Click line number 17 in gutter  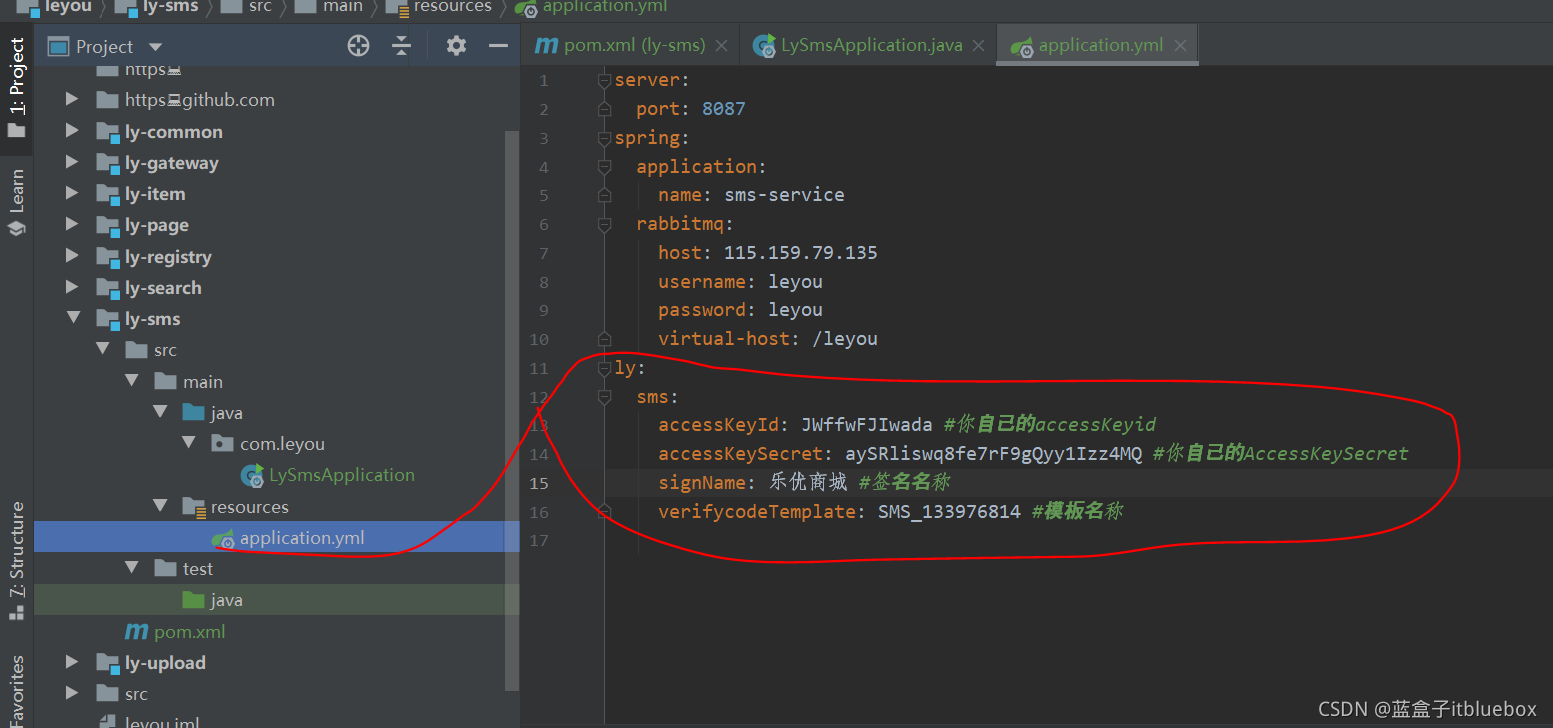pos(540,541)
